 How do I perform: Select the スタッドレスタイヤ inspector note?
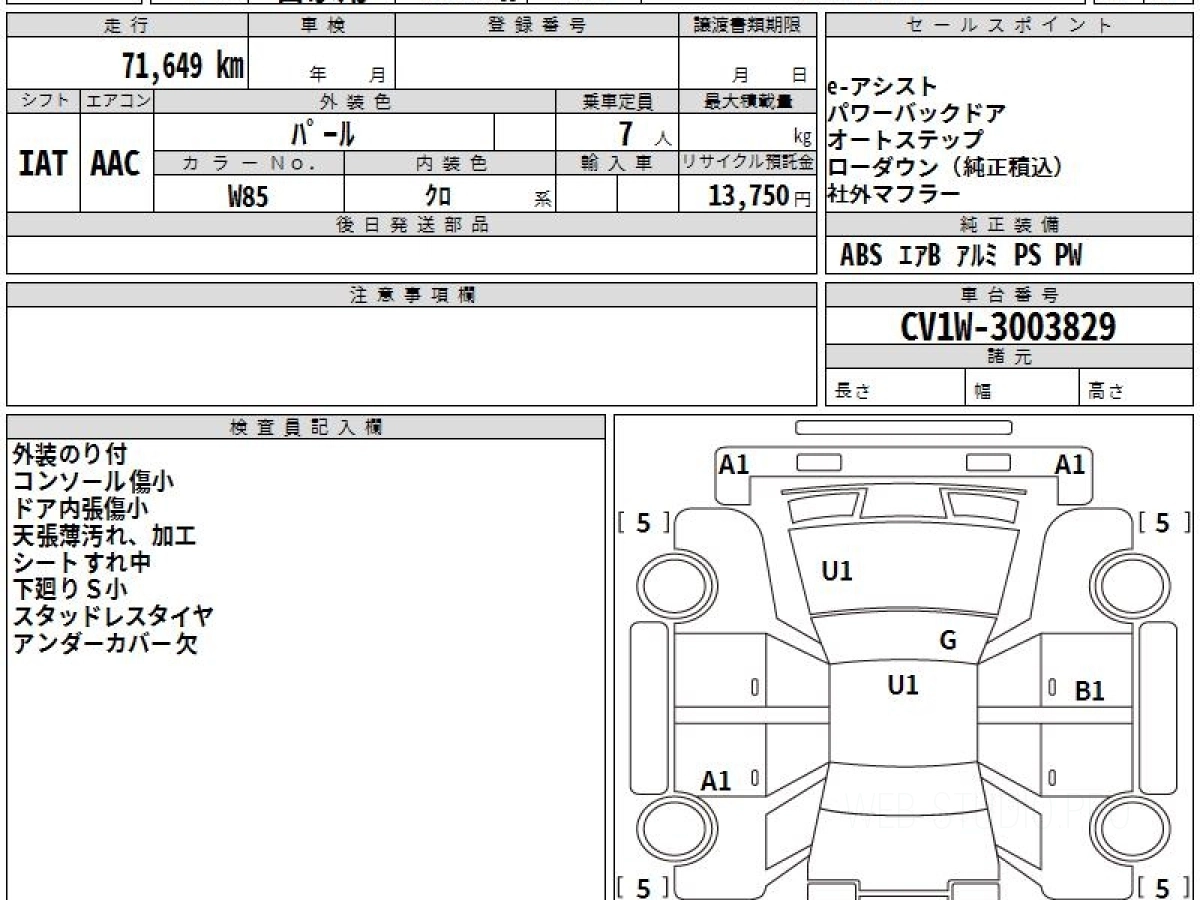[x=113, y=616]
